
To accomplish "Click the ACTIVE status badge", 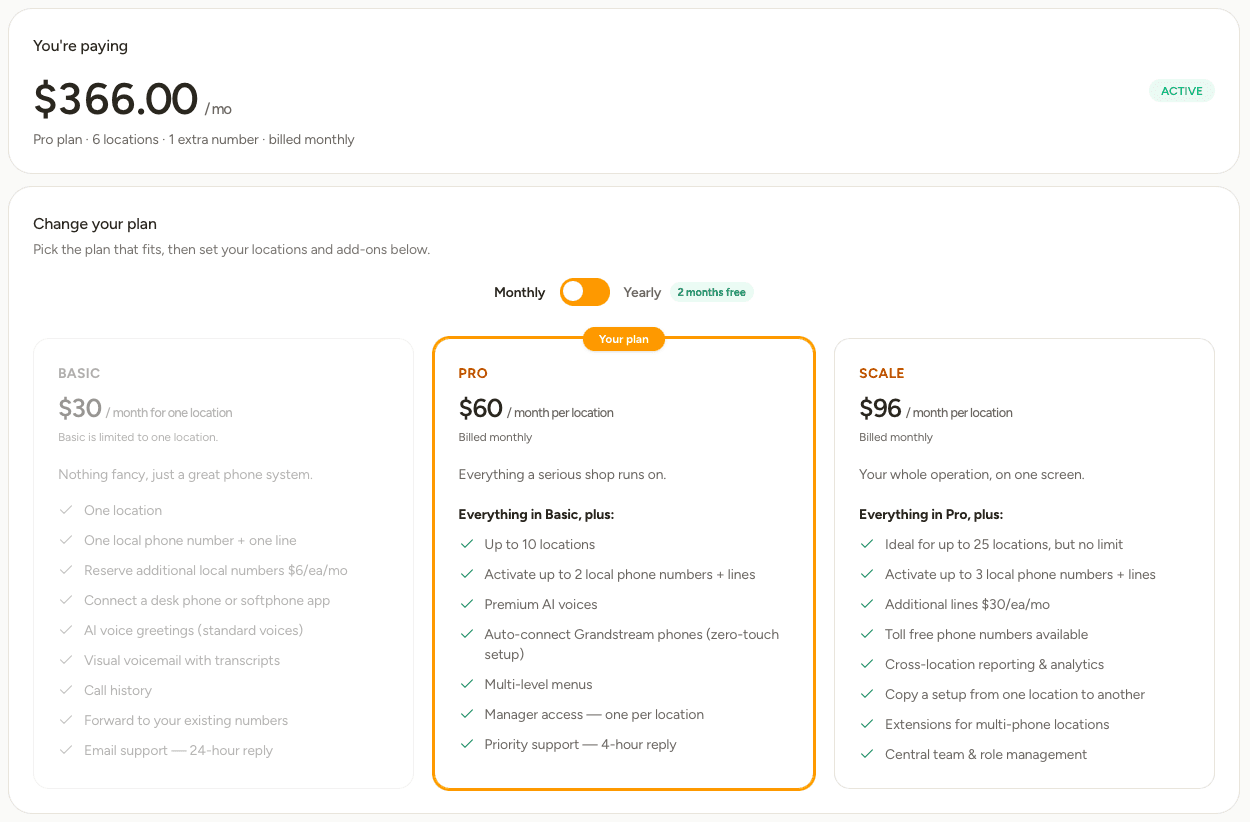I will (1181, 91).
